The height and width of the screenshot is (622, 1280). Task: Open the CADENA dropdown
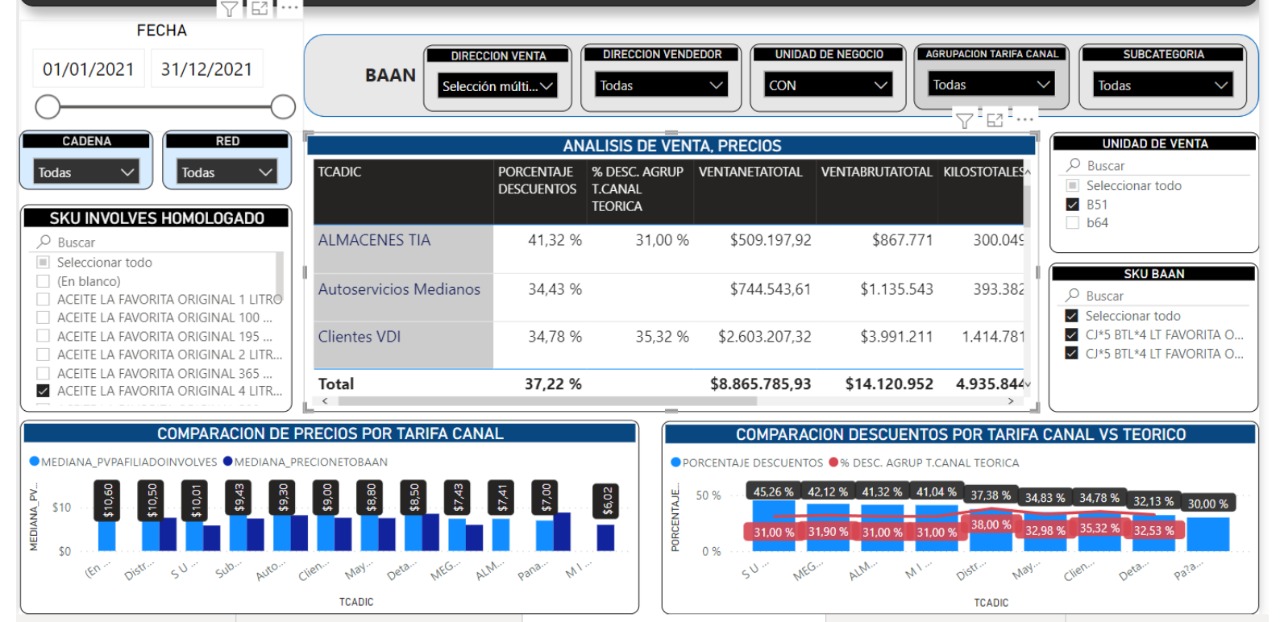coord(87,173)
